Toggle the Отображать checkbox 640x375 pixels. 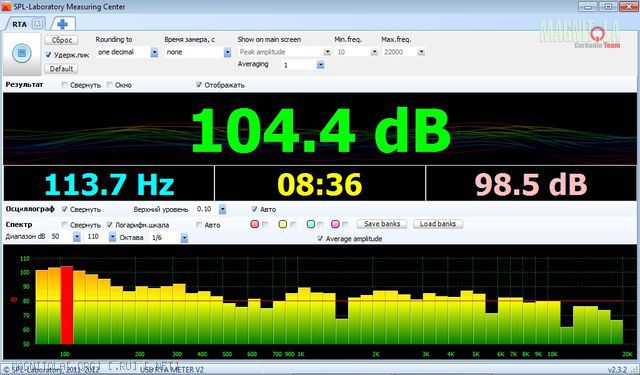(x=199, y=84)
